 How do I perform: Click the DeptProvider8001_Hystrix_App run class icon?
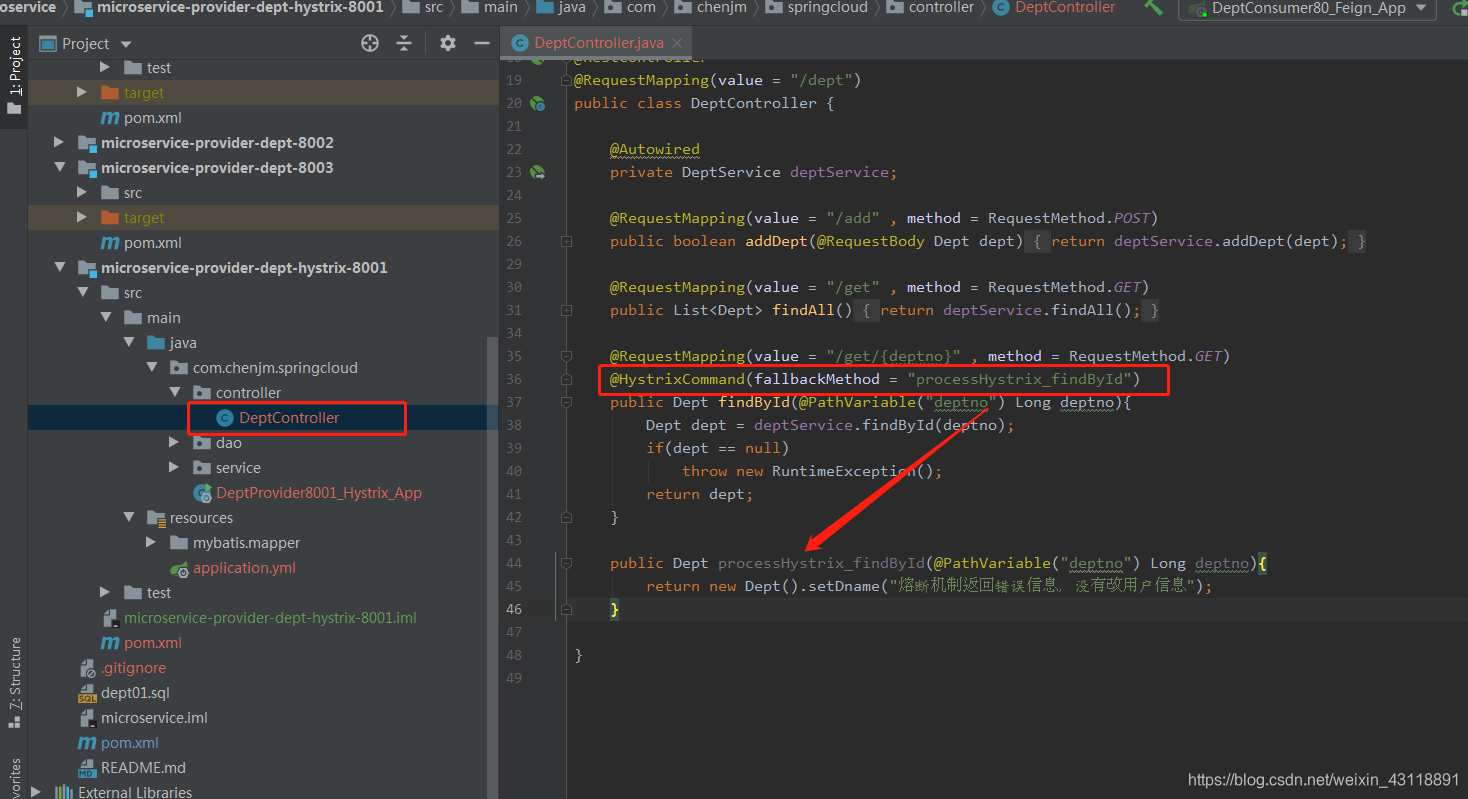(x=201, y=493)
